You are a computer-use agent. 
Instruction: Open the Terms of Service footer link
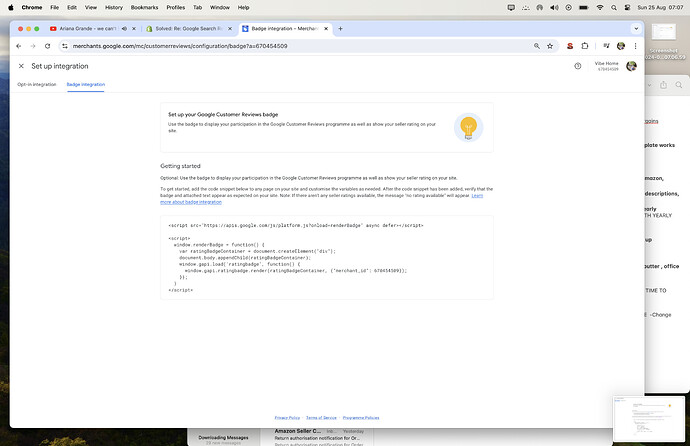click(x=321, y=417)
